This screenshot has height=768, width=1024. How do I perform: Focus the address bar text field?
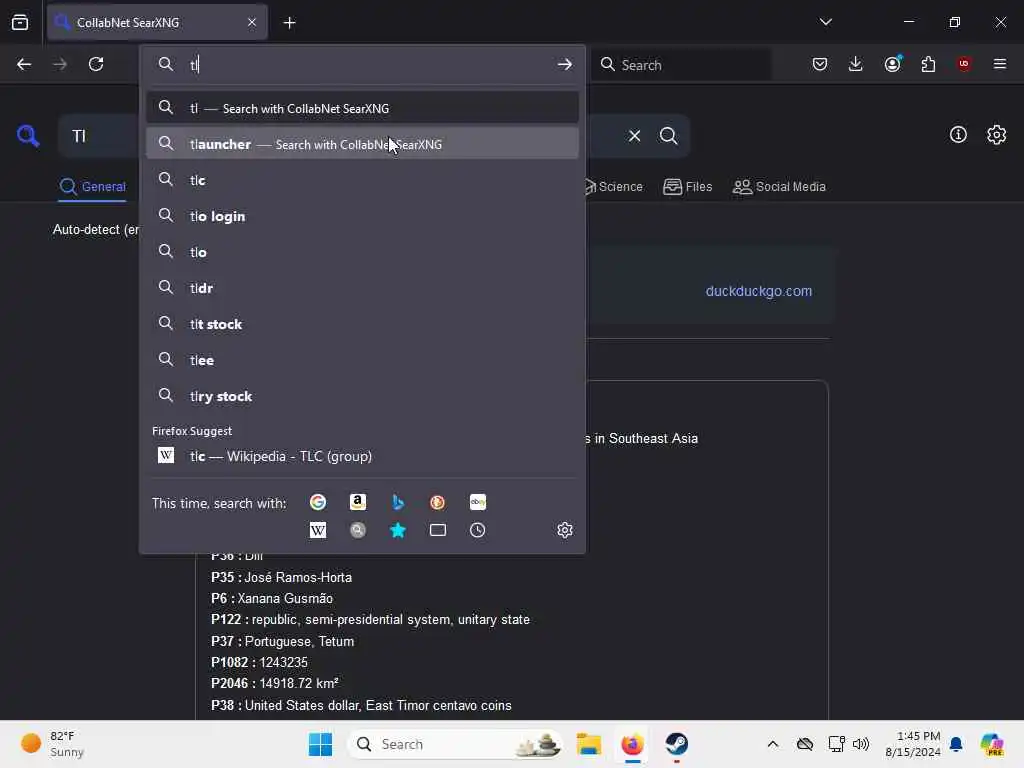pos(369,64)
